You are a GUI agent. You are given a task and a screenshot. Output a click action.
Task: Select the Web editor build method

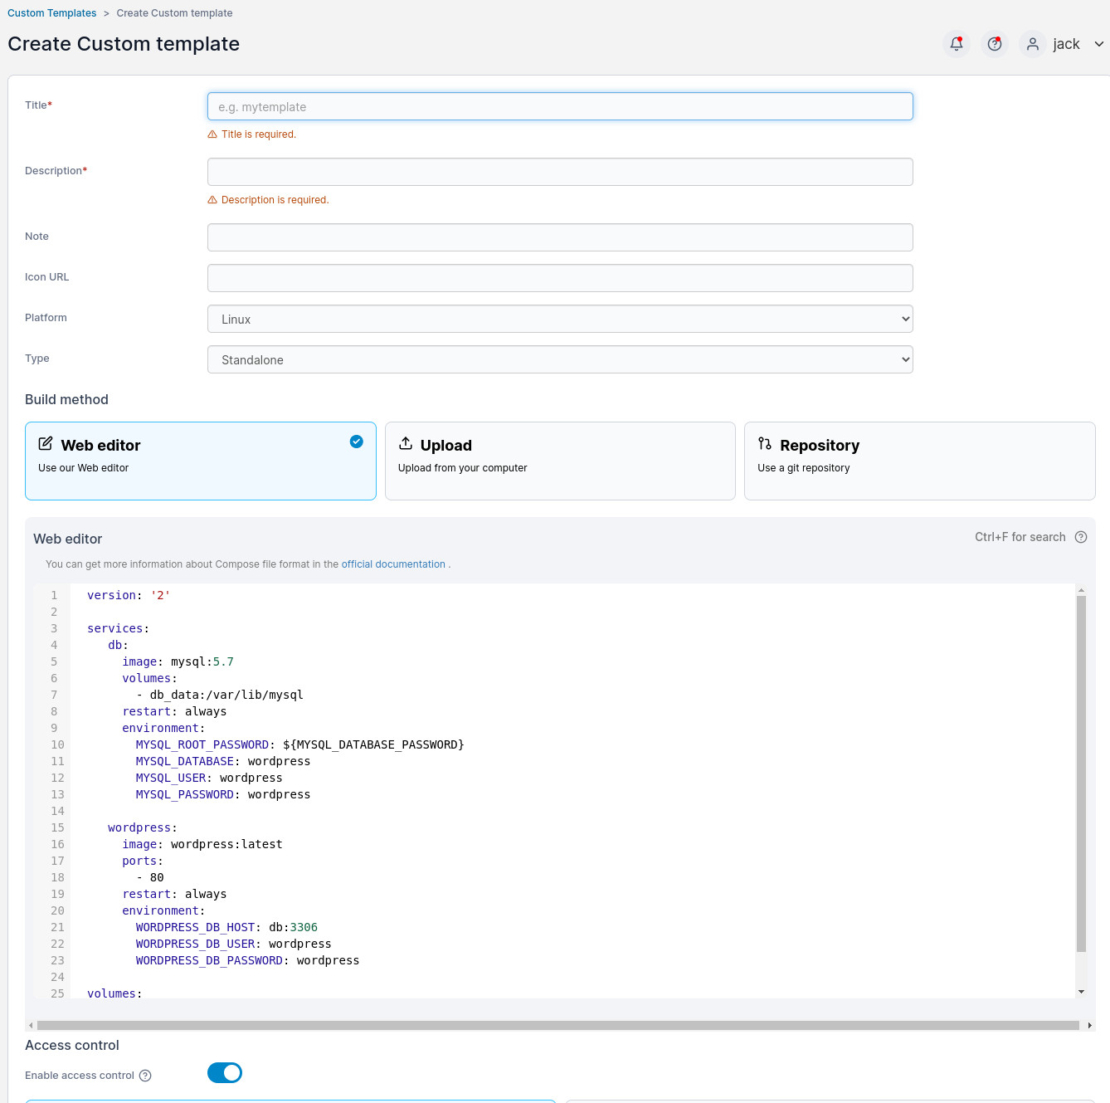[200, 460]
